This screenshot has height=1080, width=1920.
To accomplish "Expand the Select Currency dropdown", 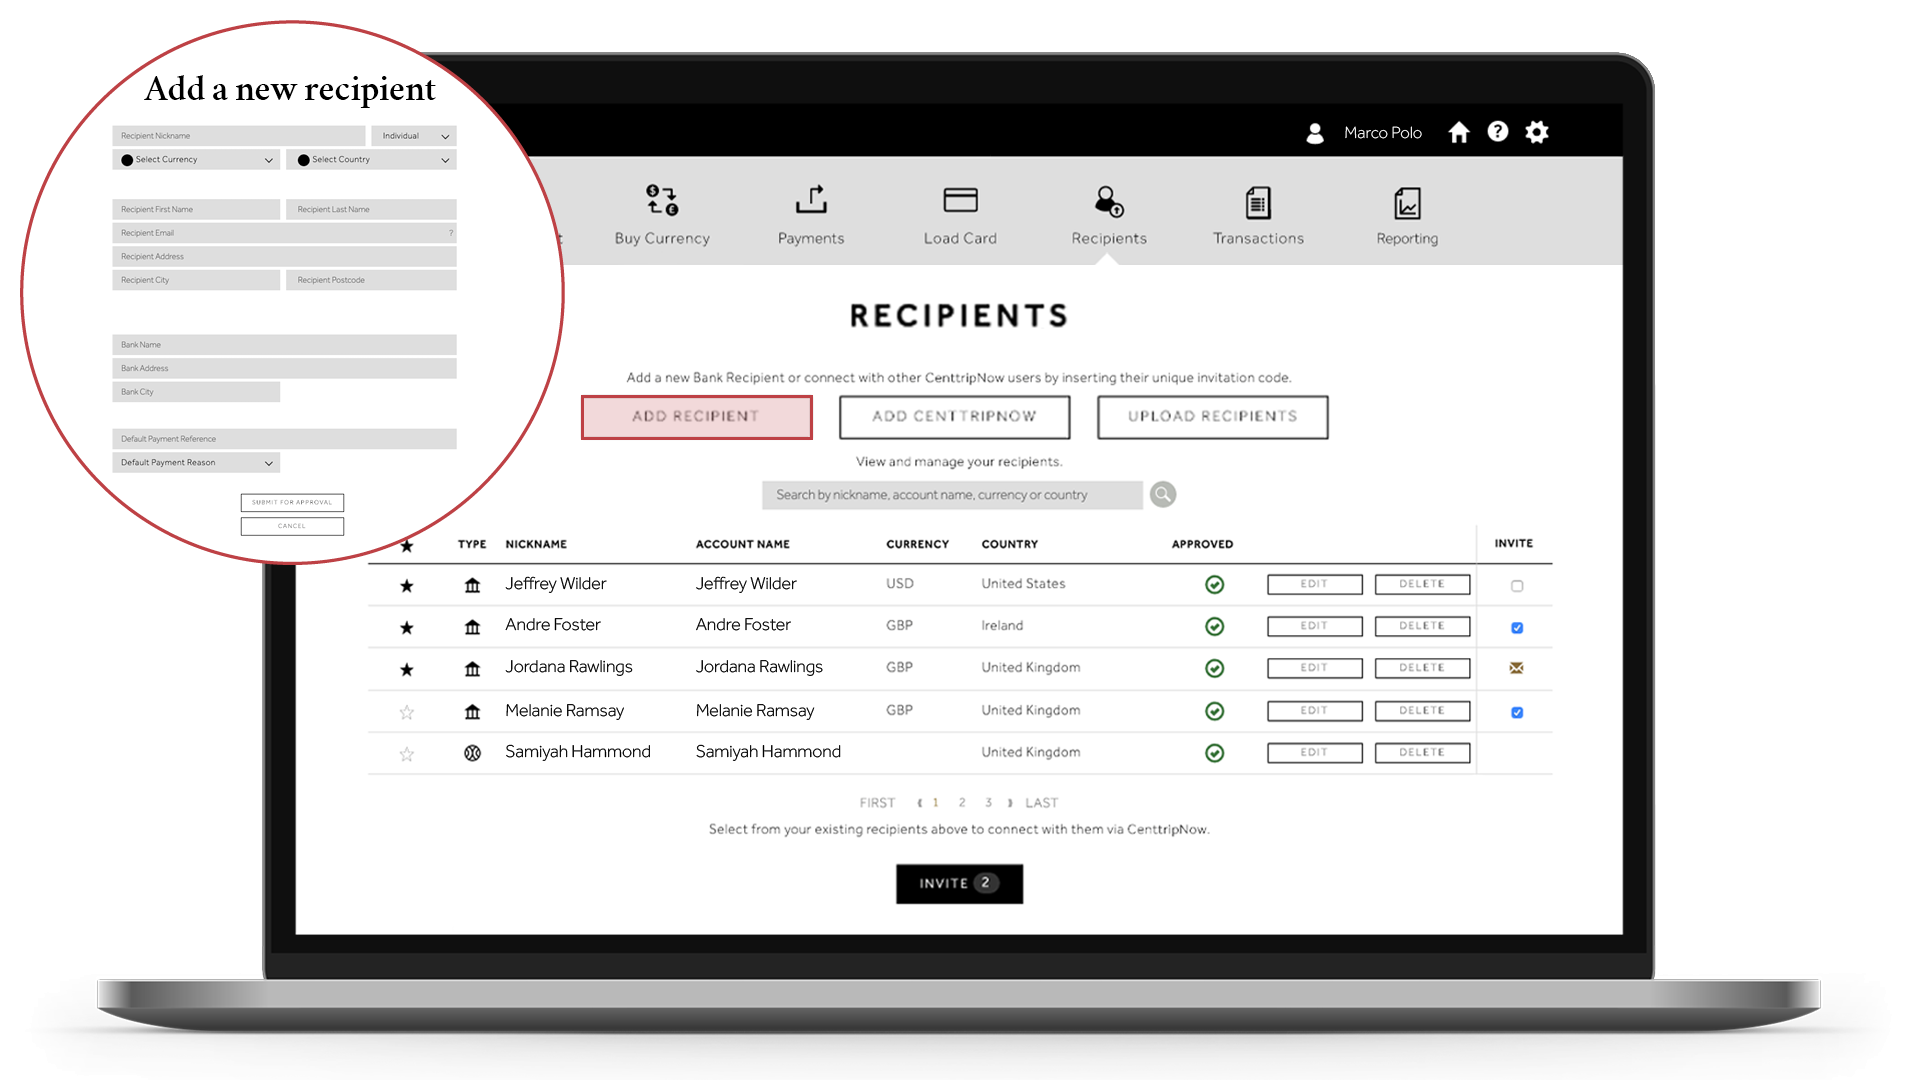I will coord(191,160).
